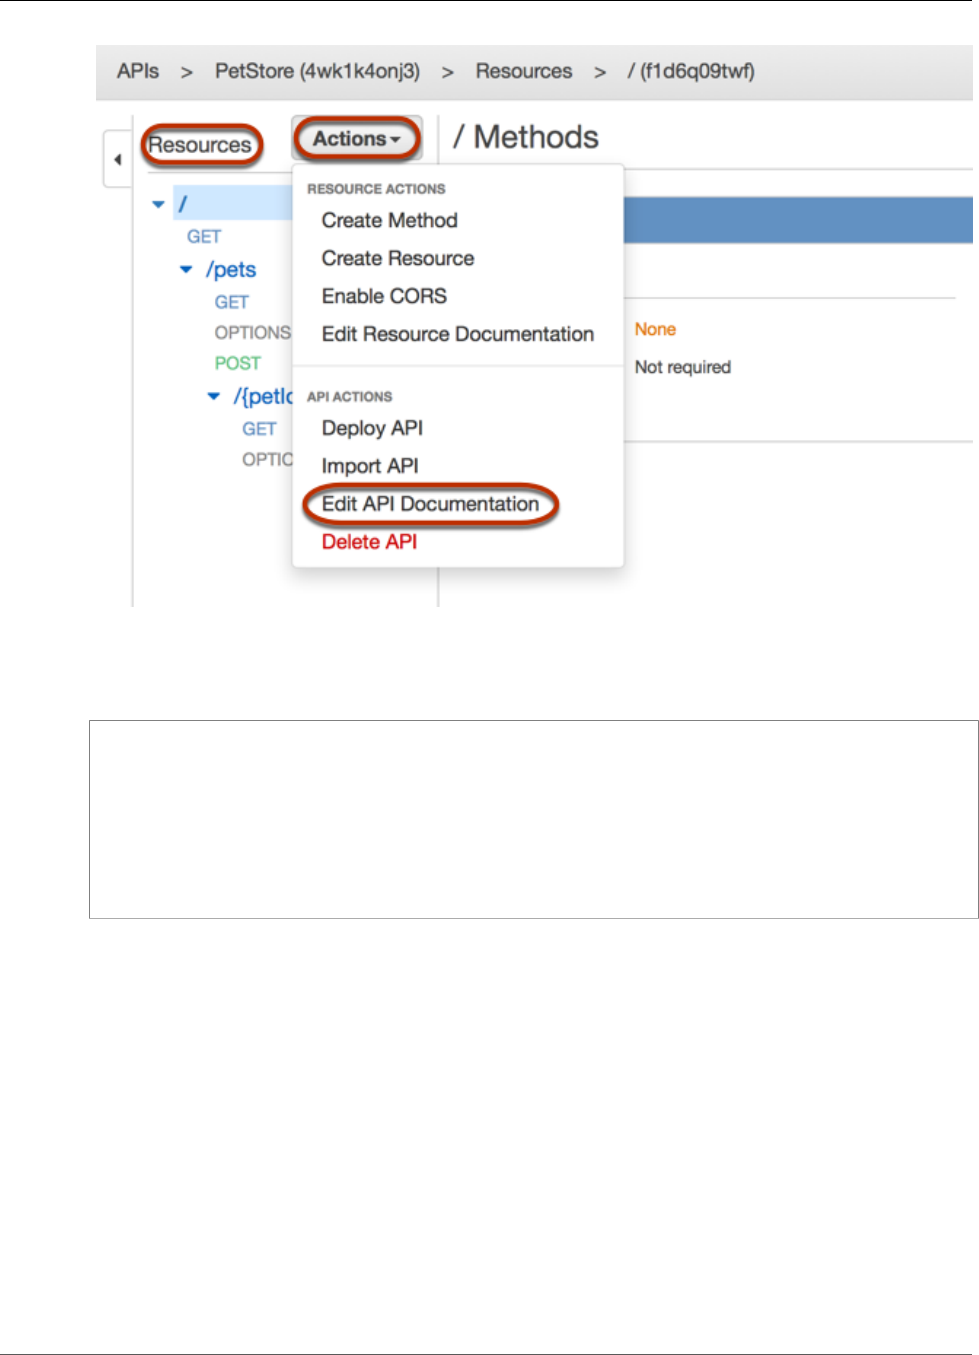
Task: Select OPTIONS method under /pets
Action: (252, 332)
